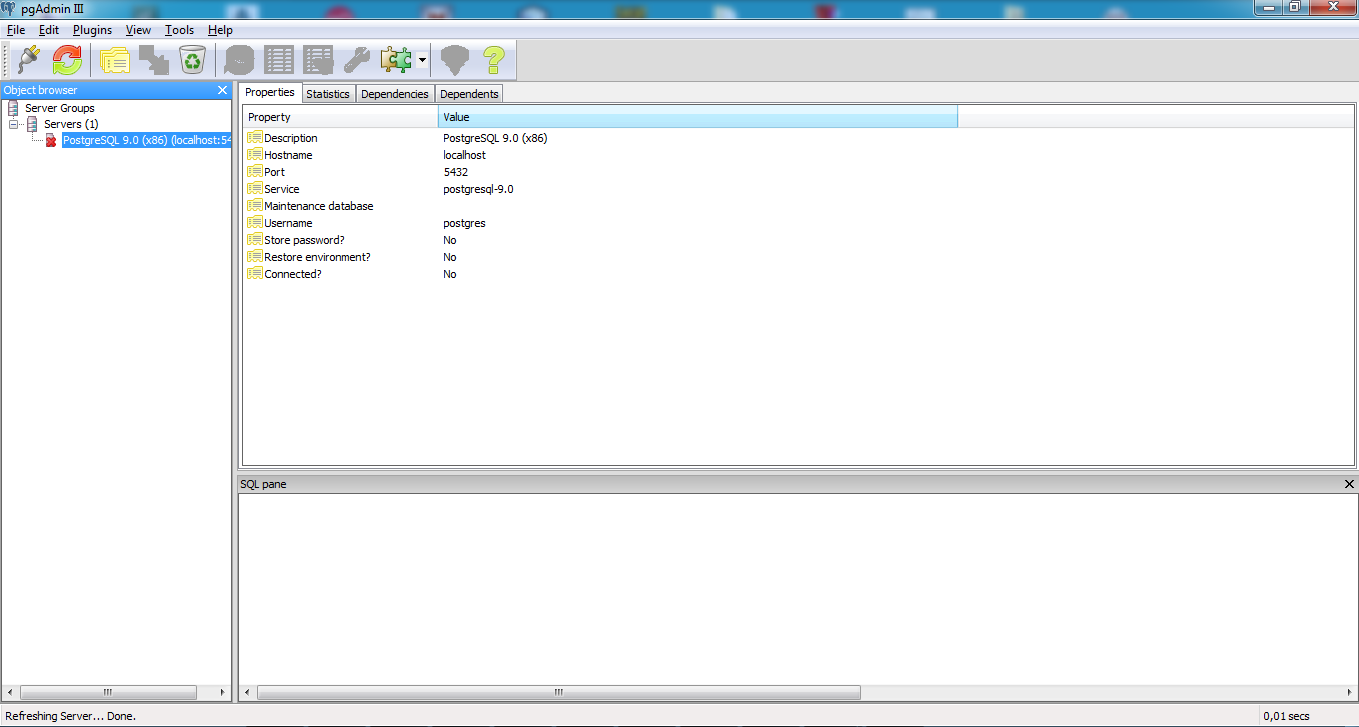Click the Value column header

[698, 117]
